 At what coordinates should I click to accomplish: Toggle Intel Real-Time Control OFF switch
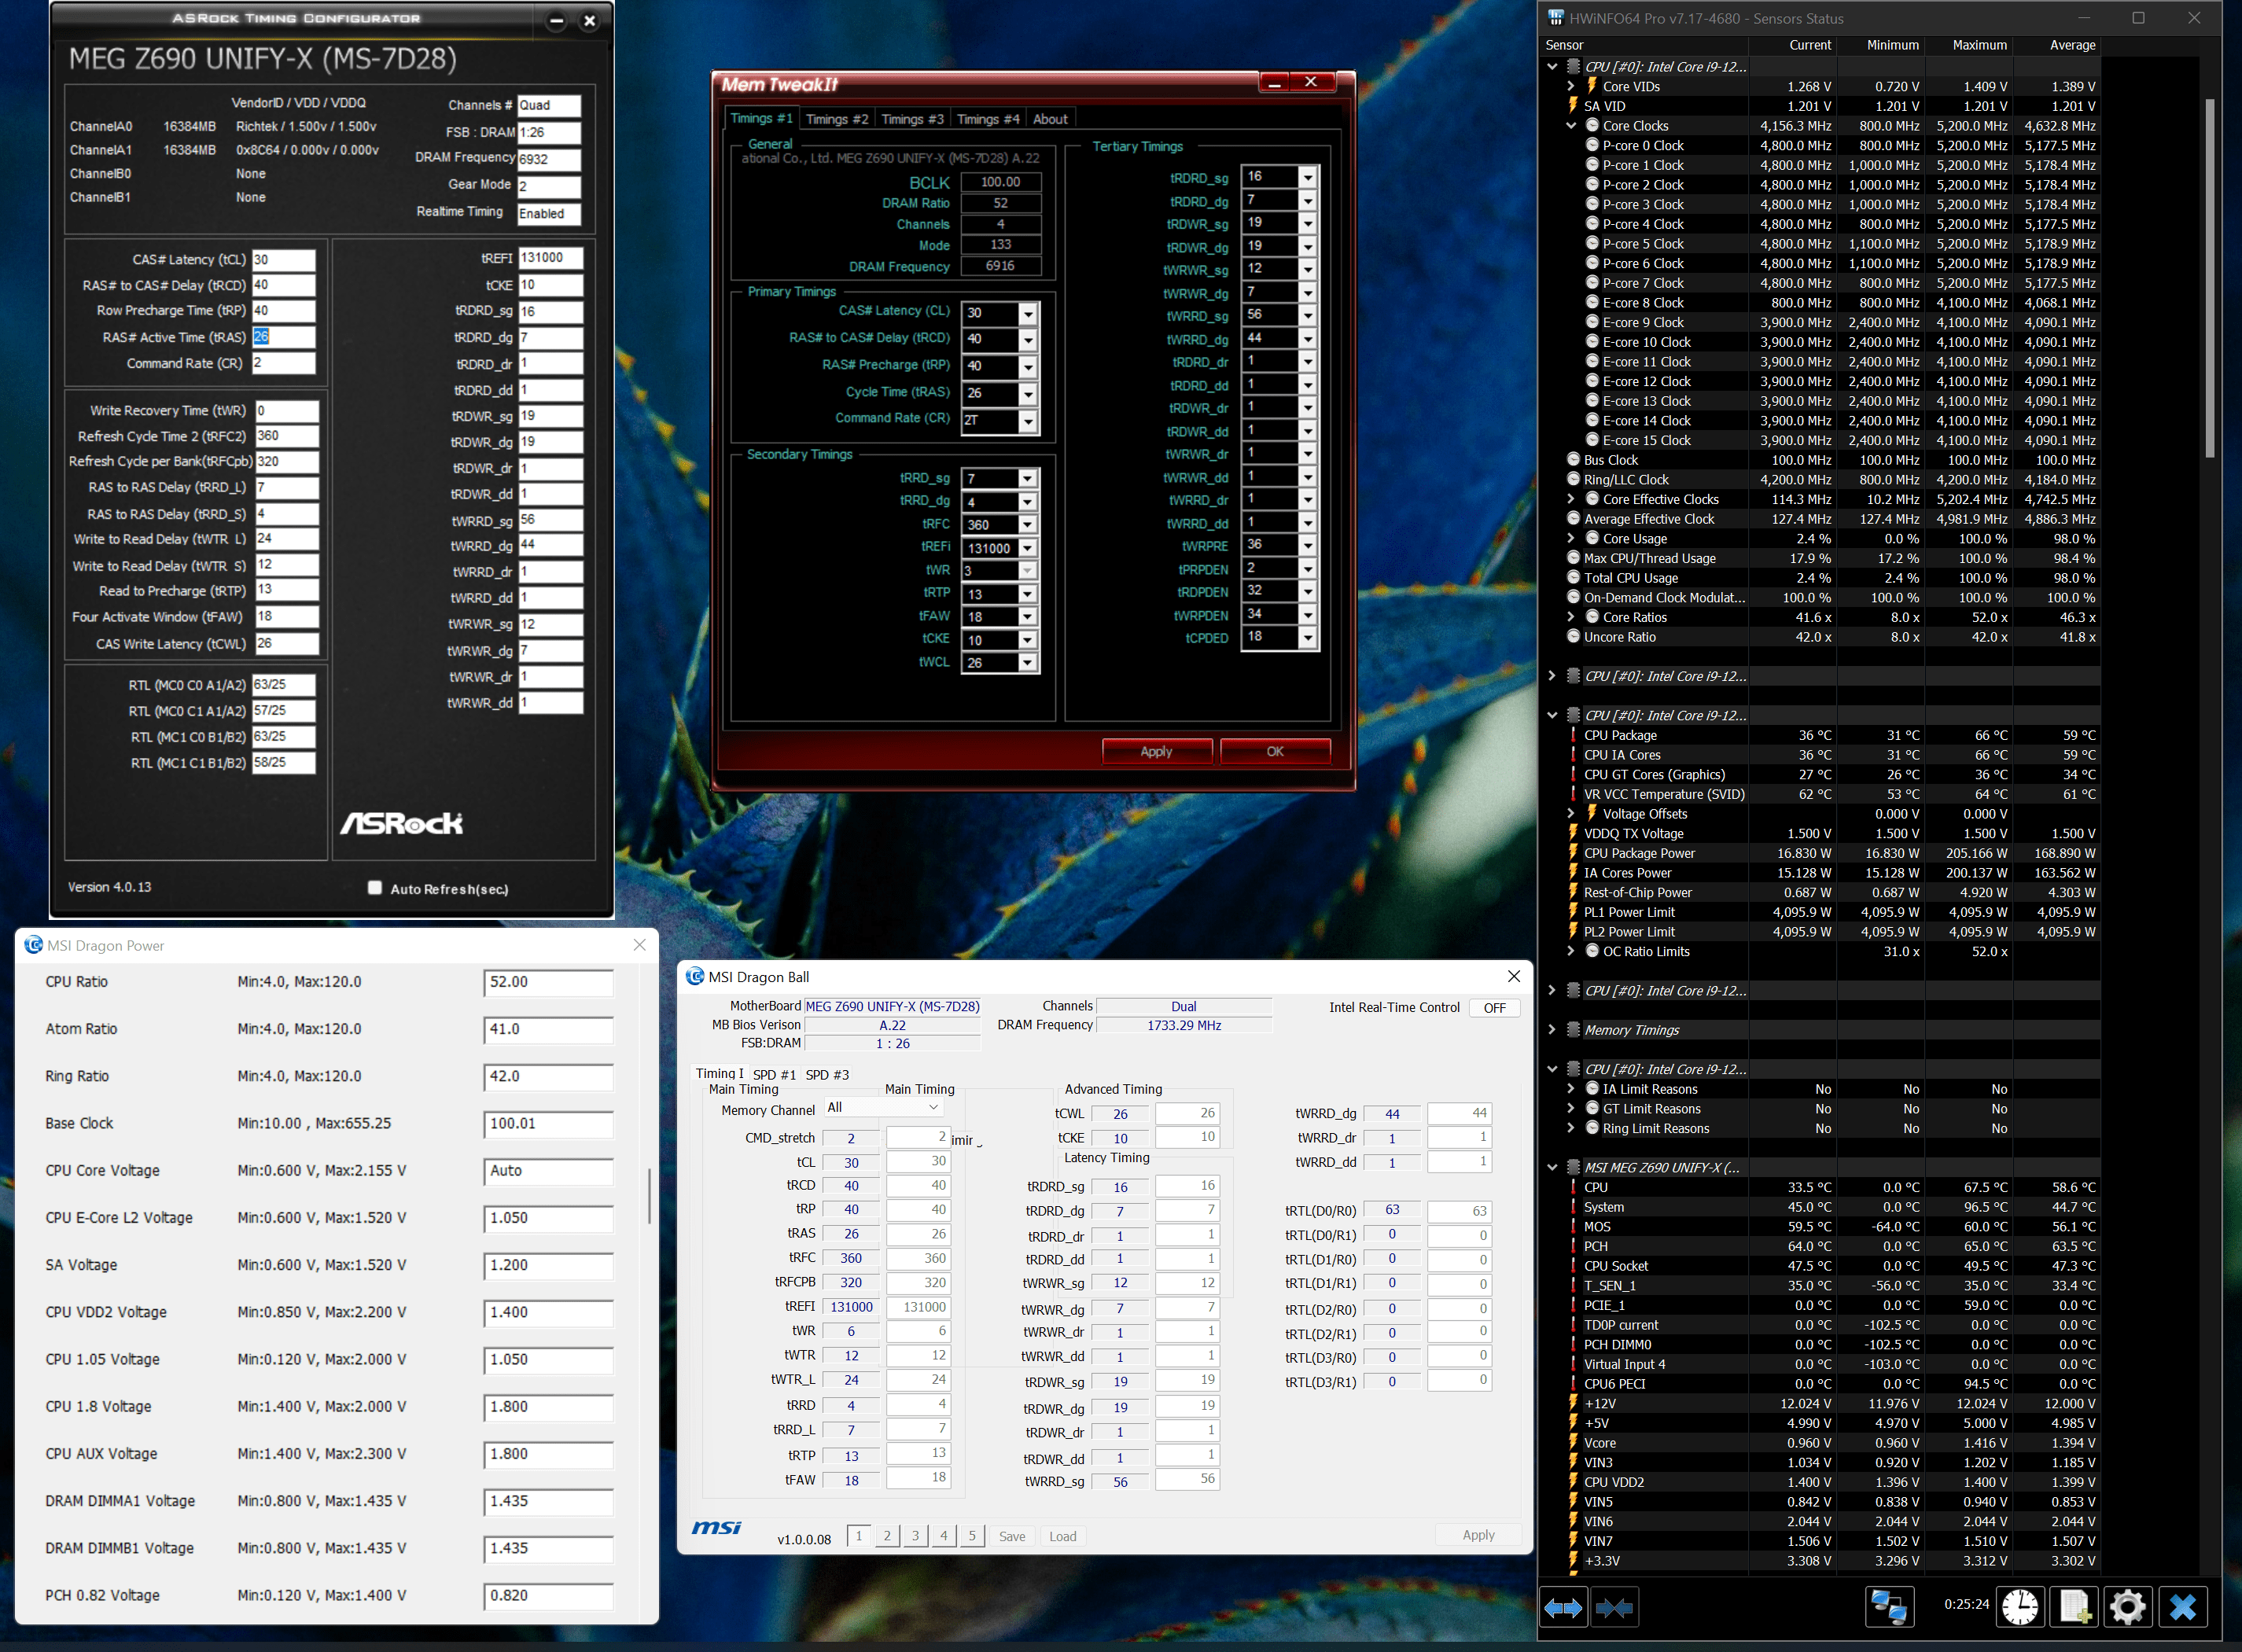tap(1494, 1008)
